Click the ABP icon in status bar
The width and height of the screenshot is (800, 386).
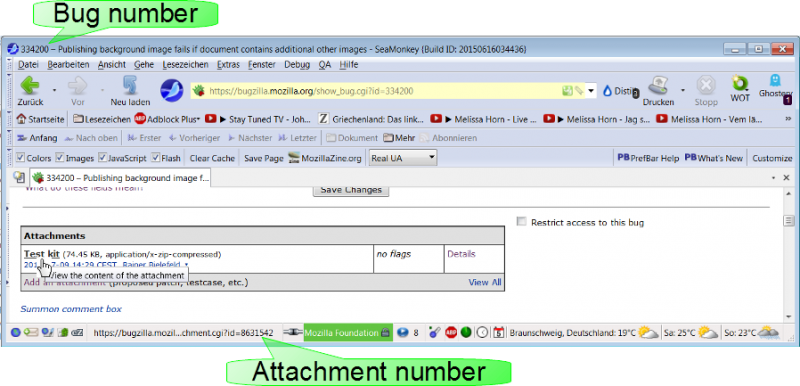[451, 332]
